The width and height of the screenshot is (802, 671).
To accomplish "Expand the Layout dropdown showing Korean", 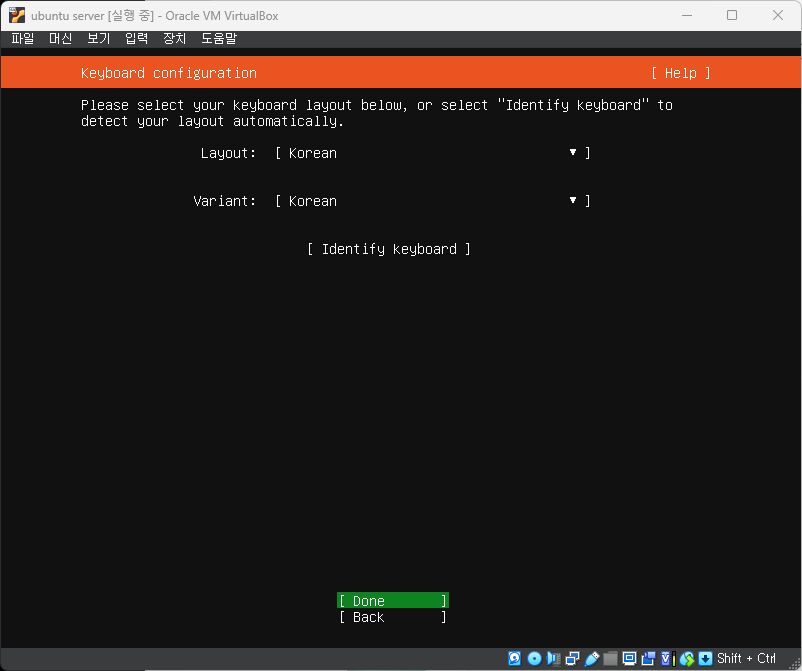I will pos(433,153).
